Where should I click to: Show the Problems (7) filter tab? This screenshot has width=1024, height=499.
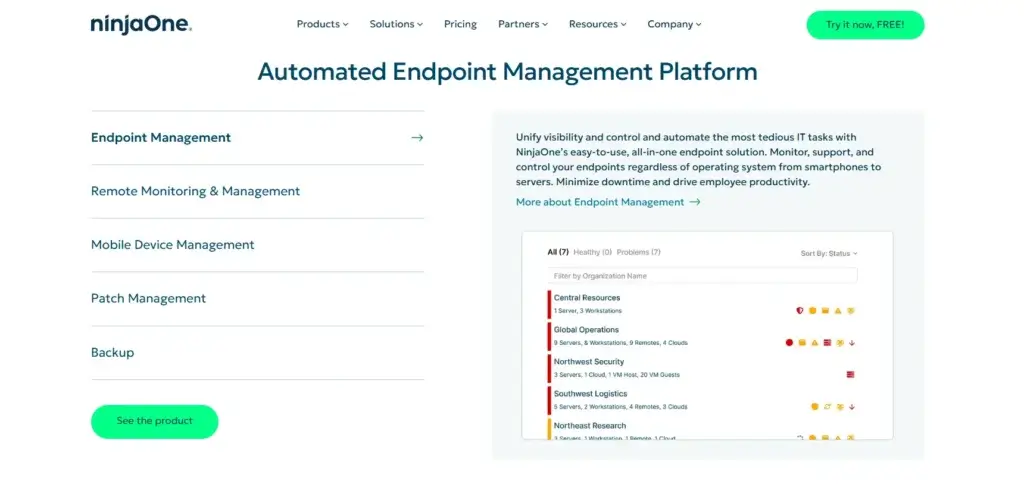tap(638, 252)
